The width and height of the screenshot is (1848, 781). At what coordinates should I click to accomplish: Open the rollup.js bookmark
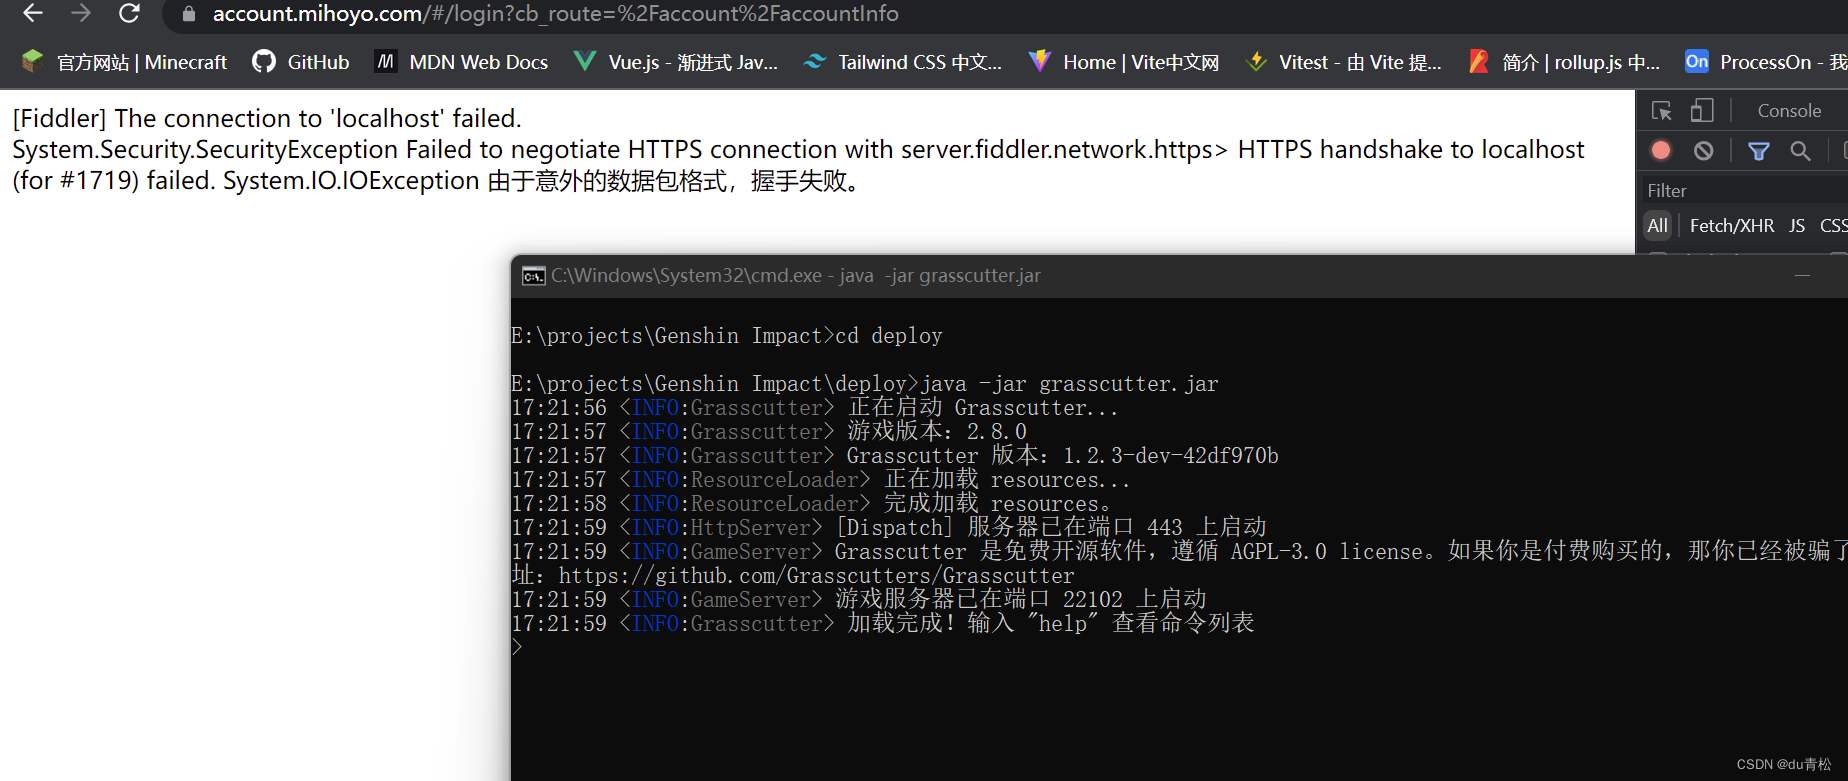pyautogui.click(x=1564, y=62)
